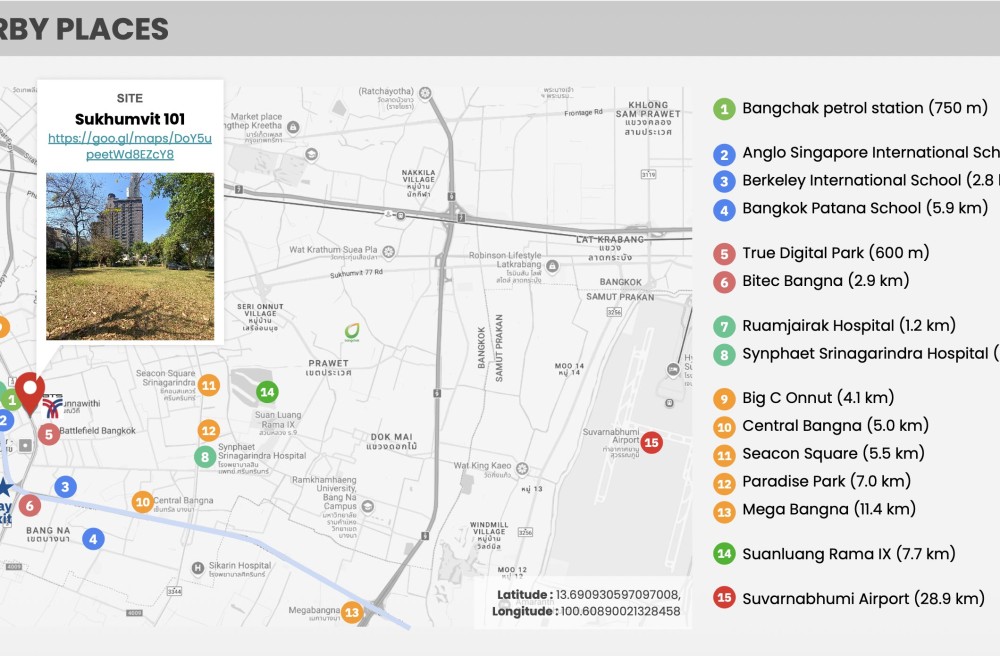Click the Bangkok Patana School (5.9 km) entry
1000x656 pixels.
pyautogui.click(x=865, y=208)
